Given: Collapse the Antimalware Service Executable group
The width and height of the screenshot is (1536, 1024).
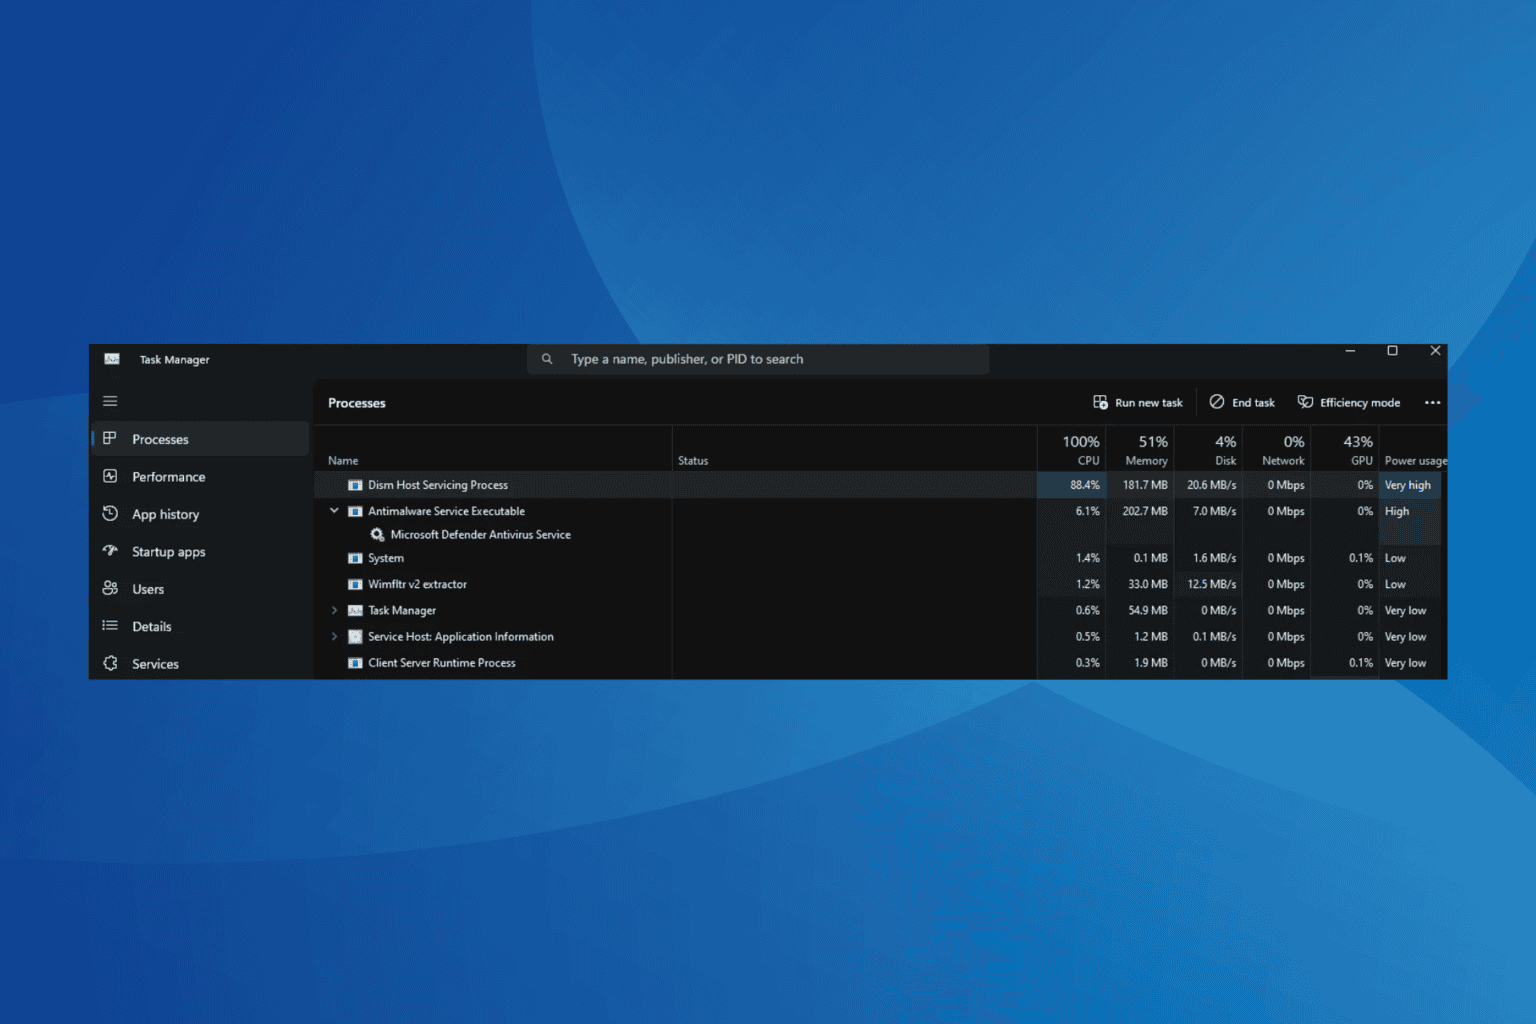Looking at the screenshot, I should [334, 511].
